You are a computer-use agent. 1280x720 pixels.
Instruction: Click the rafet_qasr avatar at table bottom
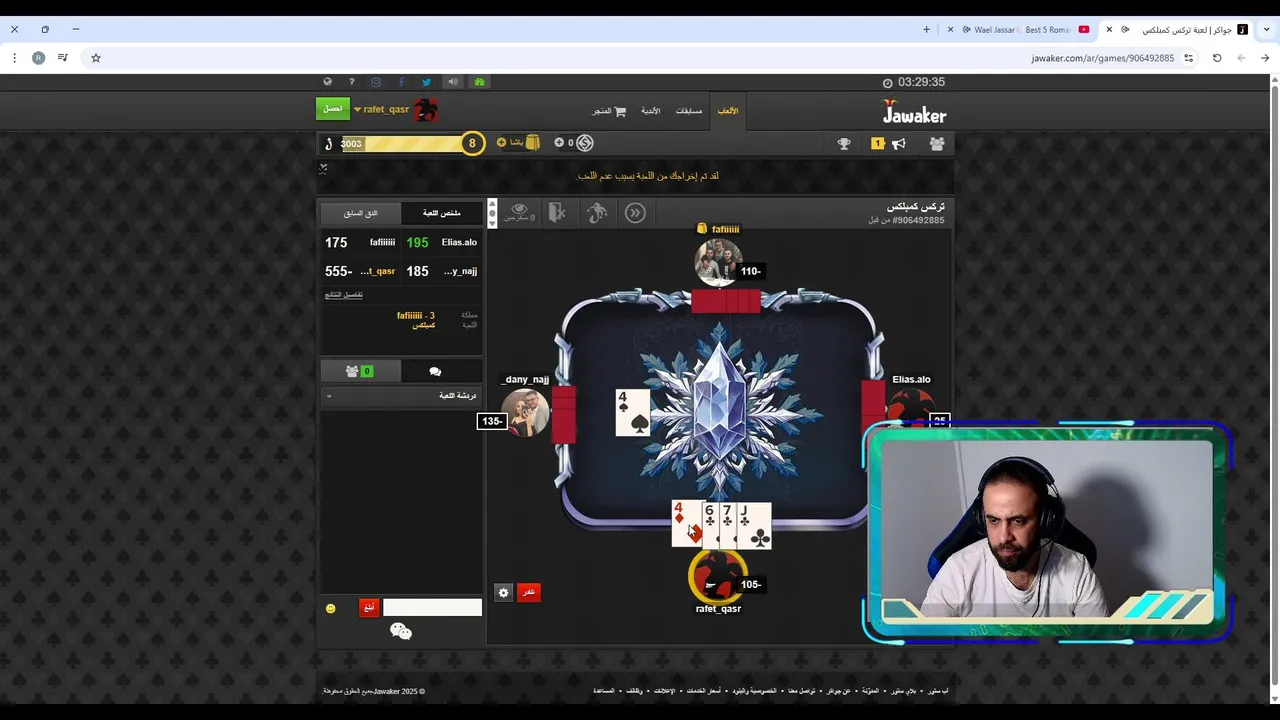716,577
